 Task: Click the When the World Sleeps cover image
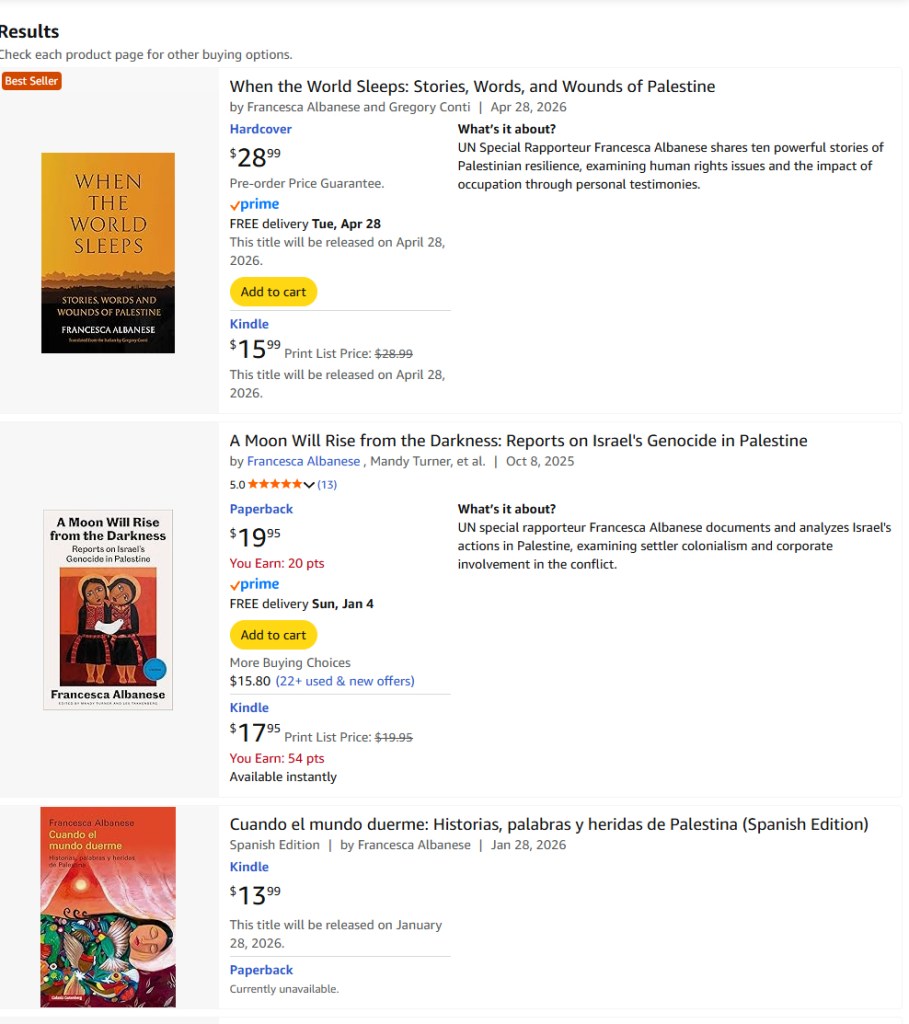[107, 252]
